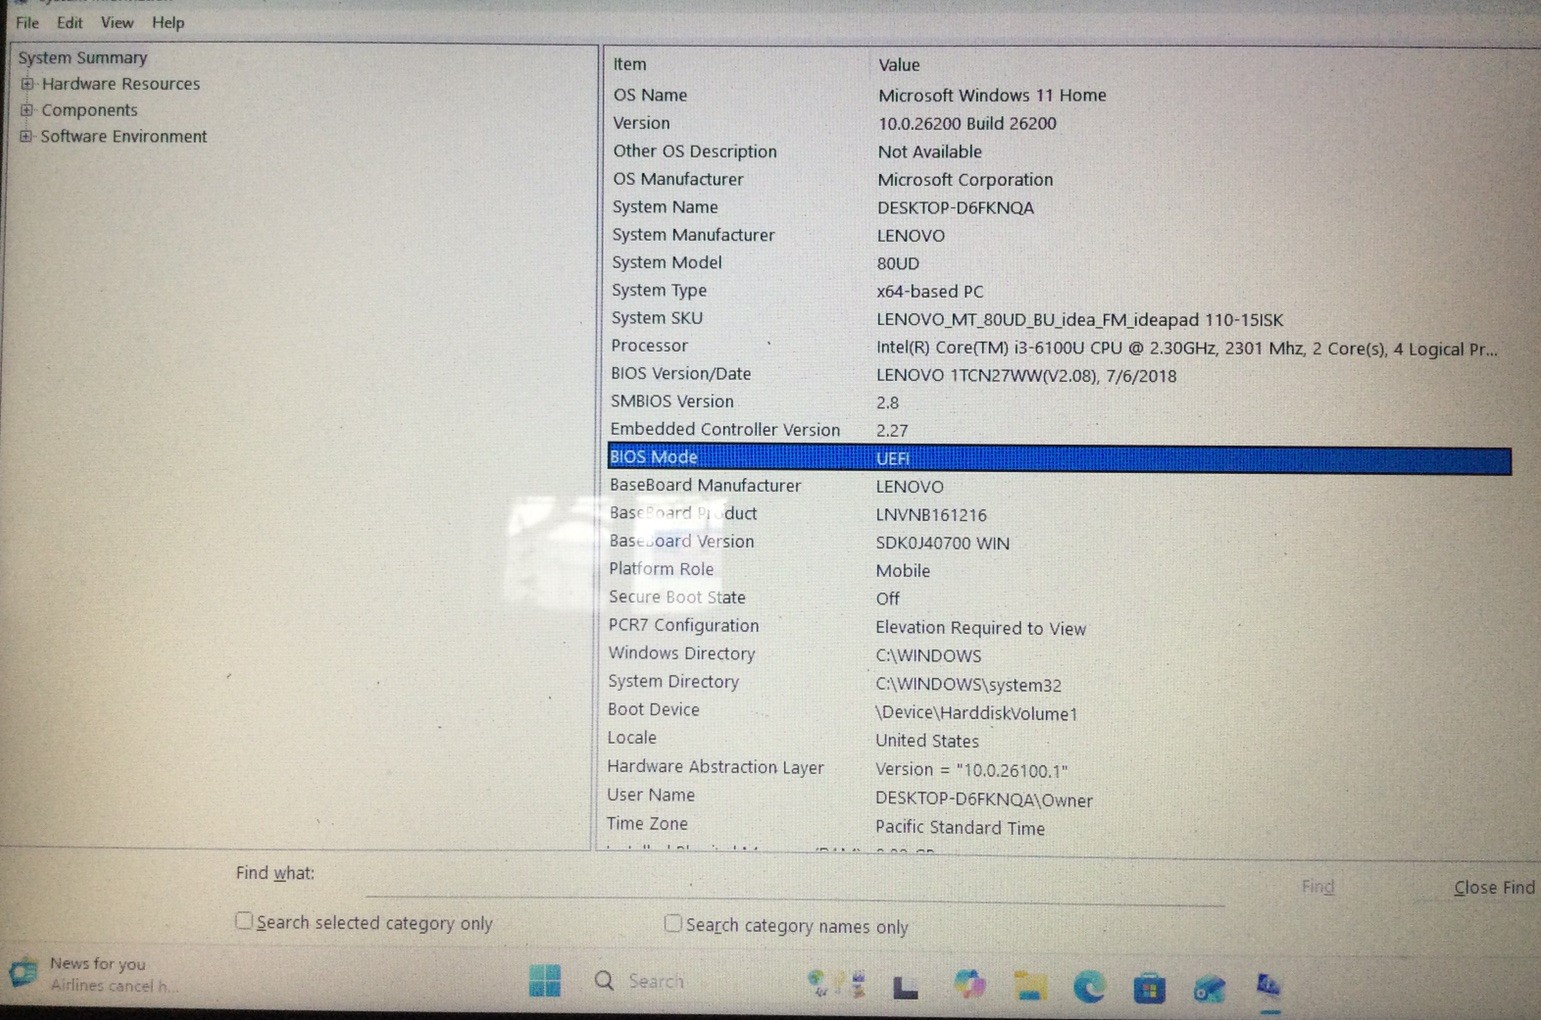Click the LNVNB161216 value
Screen dimensions: 1541x1020
point(931,515)
